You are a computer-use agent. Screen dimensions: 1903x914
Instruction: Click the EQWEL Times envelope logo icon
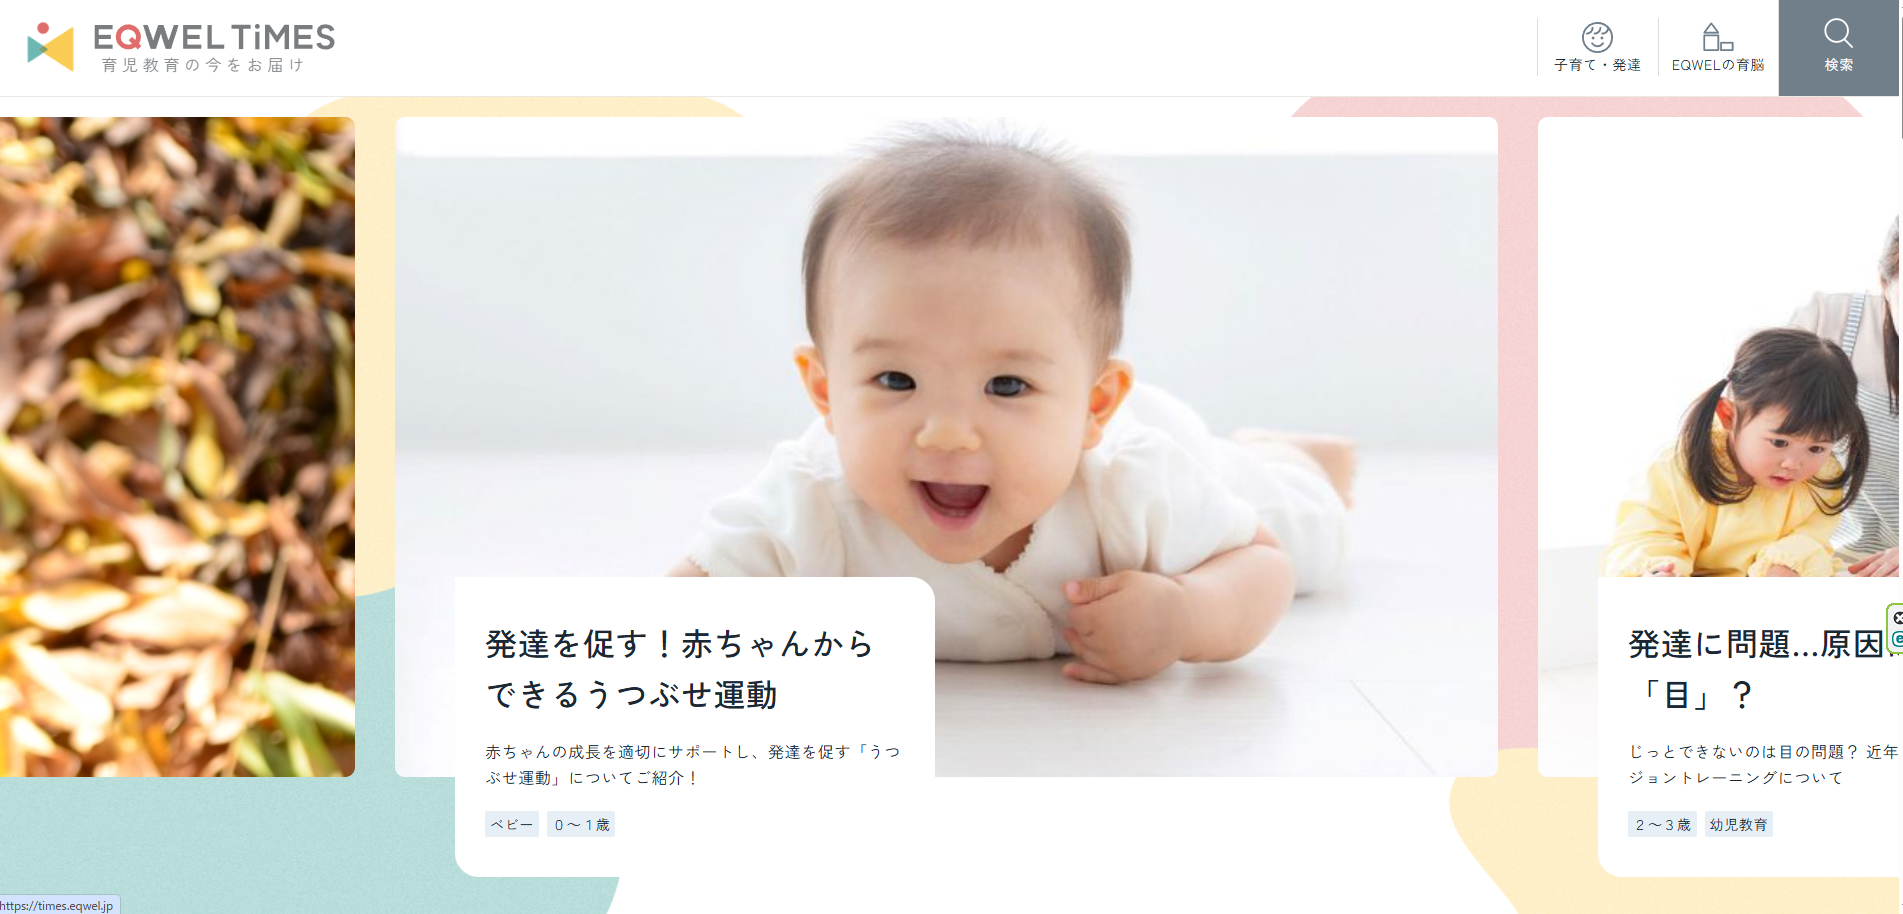(51, 46)
